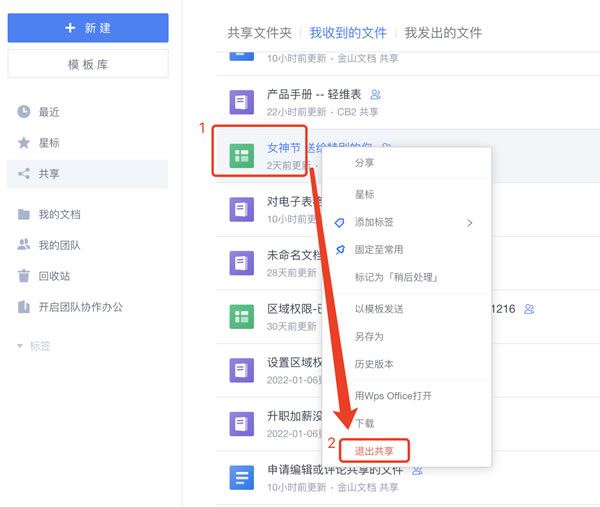Click the tag icon beside 添加标签
600x507 pixels.
340,222
